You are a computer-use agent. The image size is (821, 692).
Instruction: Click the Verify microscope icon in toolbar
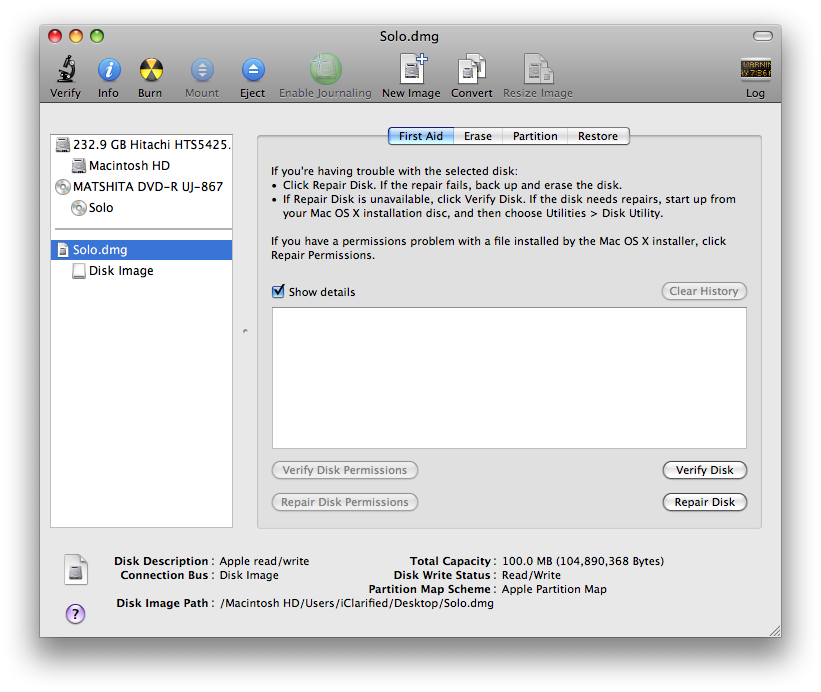[66, 71]
